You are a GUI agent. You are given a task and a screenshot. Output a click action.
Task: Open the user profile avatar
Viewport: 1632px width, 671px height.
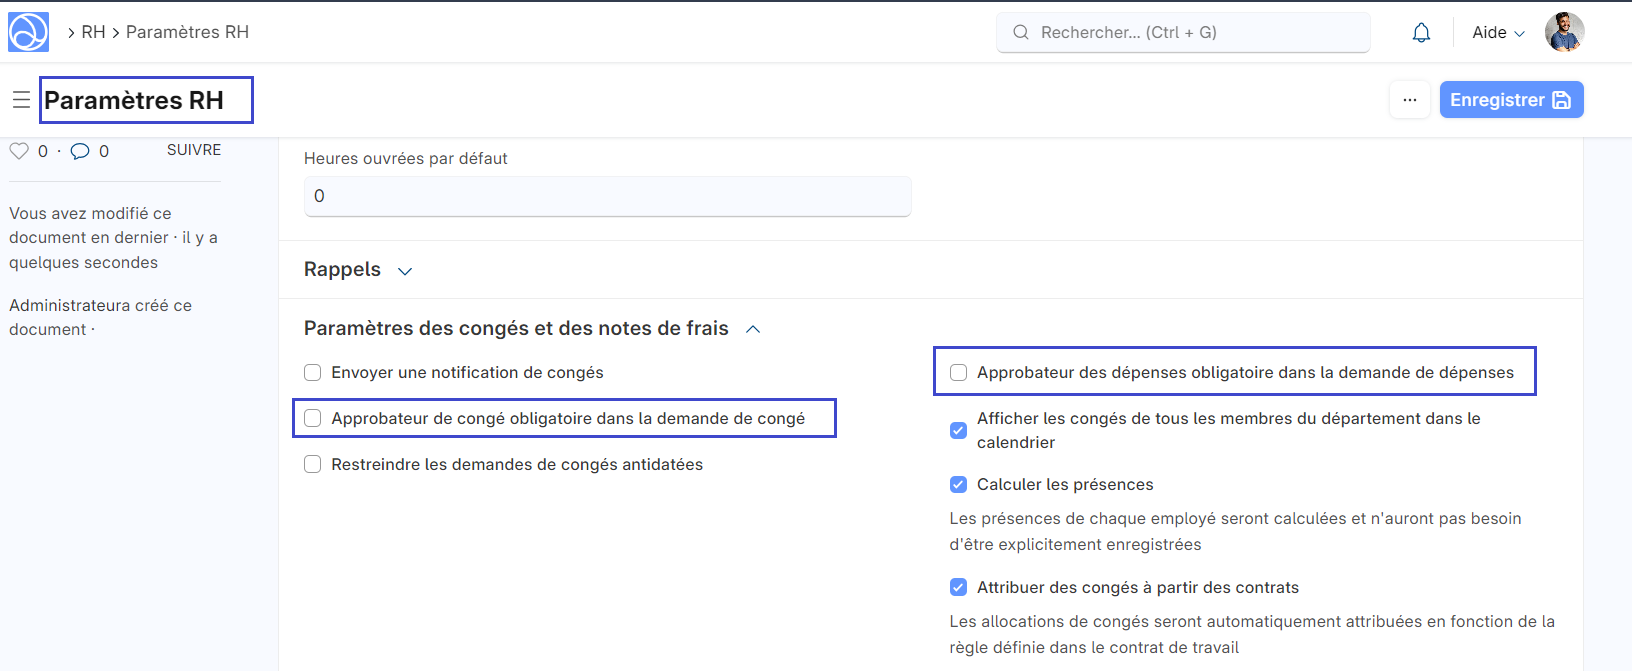pyautogui.click(x=1564, y=32)
